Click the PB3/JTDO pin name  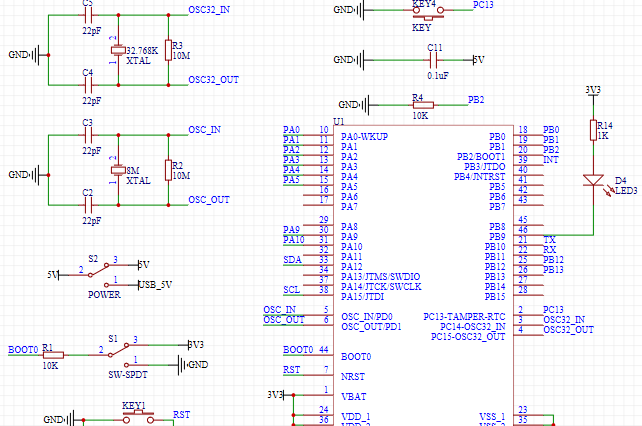click(485, 167)
